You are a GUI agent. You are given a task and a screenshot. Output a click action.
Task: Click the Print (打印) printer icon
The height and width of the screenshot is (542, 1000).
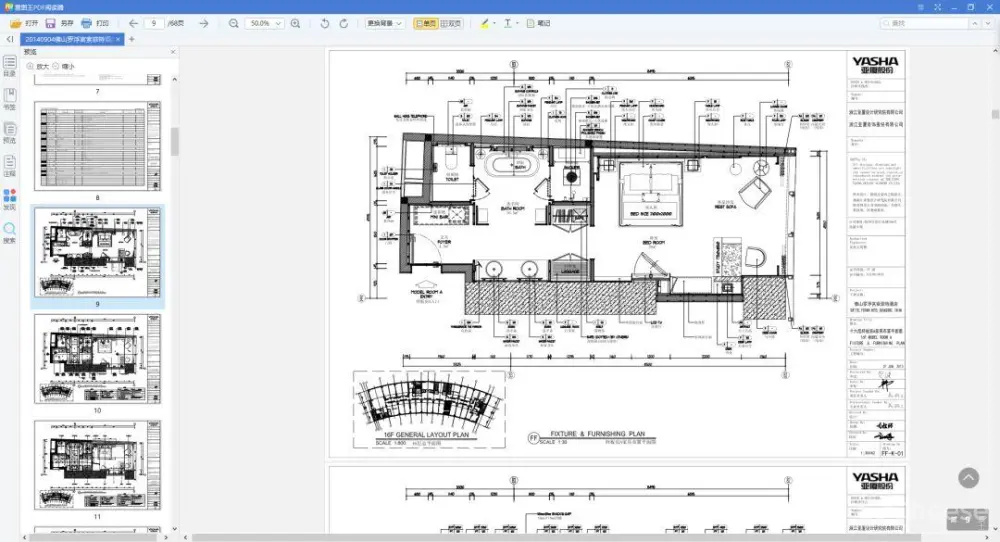[87, 23]
